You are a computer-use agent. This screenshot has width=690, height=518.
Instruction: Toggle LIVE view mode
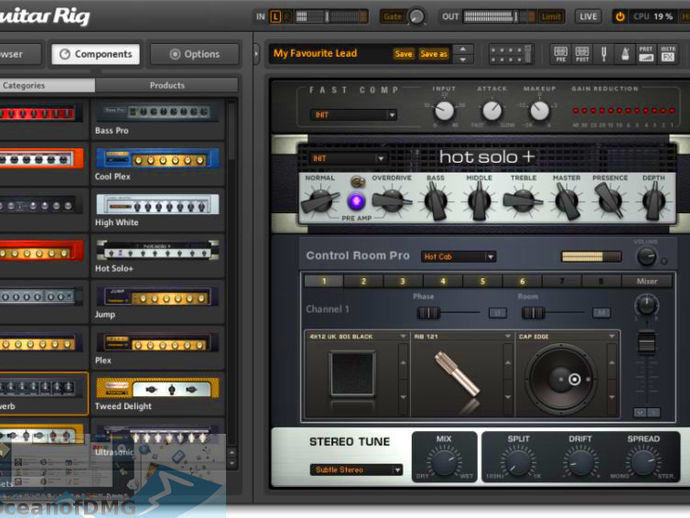point(588,17)
